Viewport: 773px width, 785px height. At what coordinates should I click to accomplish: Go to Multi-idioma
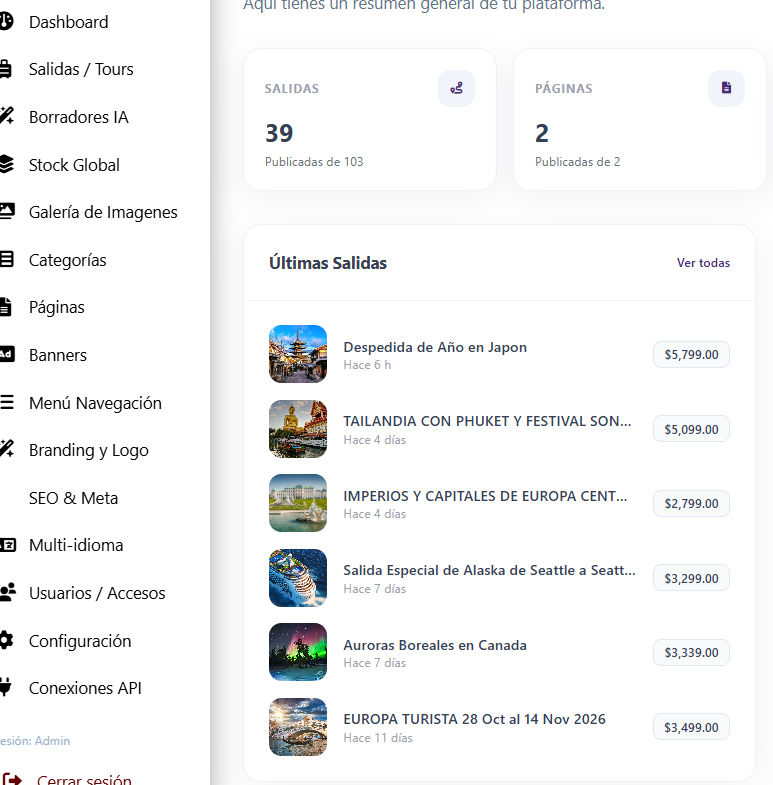pyautogui.click(x=76, y=545)
